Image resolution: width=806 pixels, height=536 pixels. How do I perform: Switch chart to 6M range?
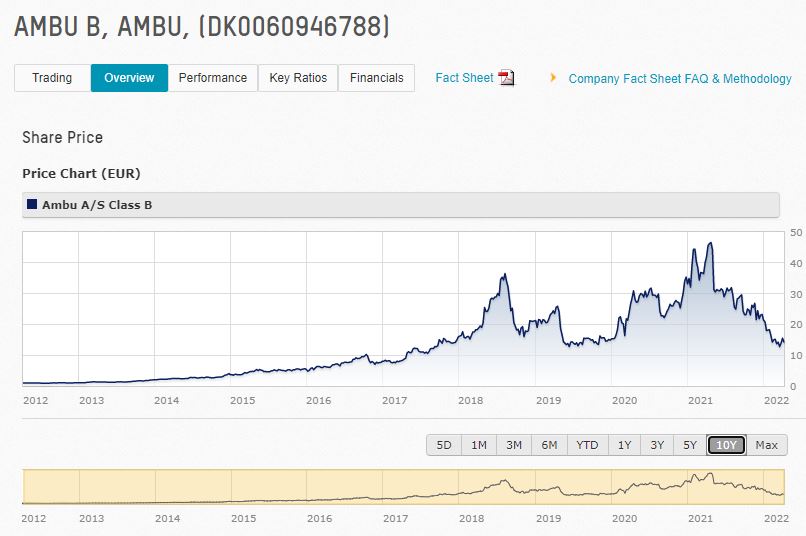(x=549, y=445)
